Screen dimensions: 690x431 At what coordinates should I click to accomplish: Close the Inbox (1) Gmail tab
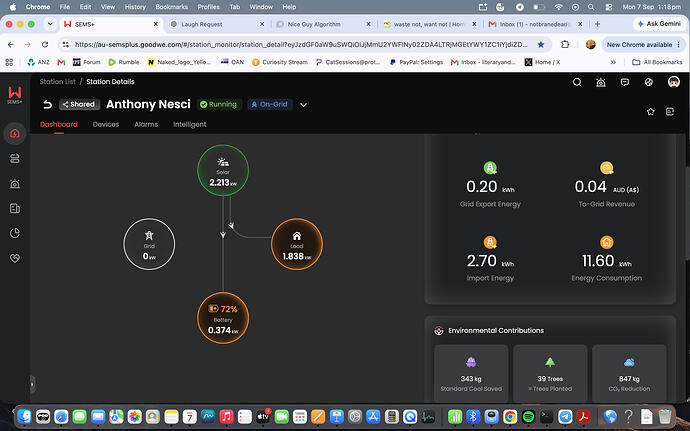coord(580,24)
